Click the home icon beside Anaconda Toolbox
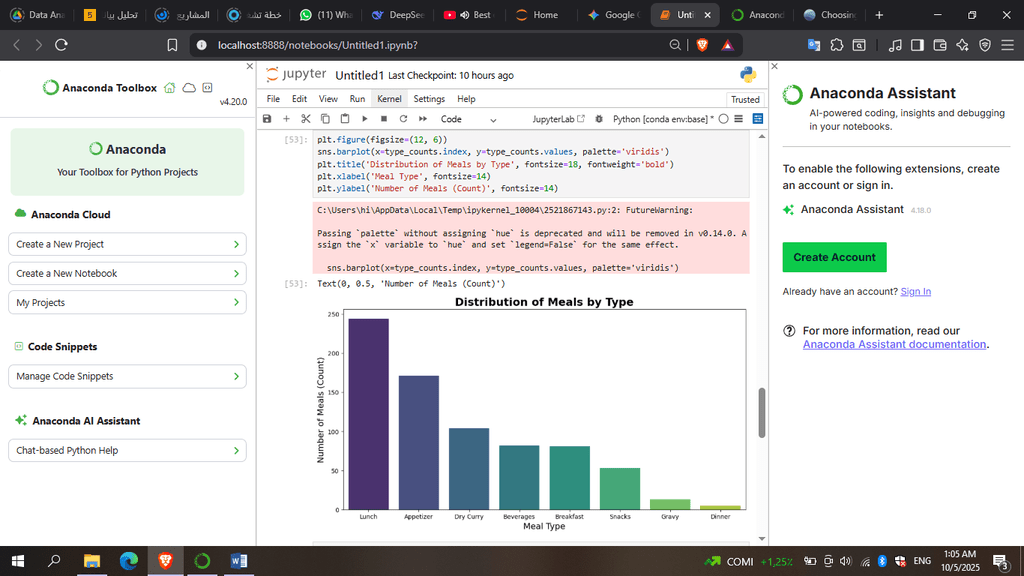 pyautogui.click(x=169, y=88)
